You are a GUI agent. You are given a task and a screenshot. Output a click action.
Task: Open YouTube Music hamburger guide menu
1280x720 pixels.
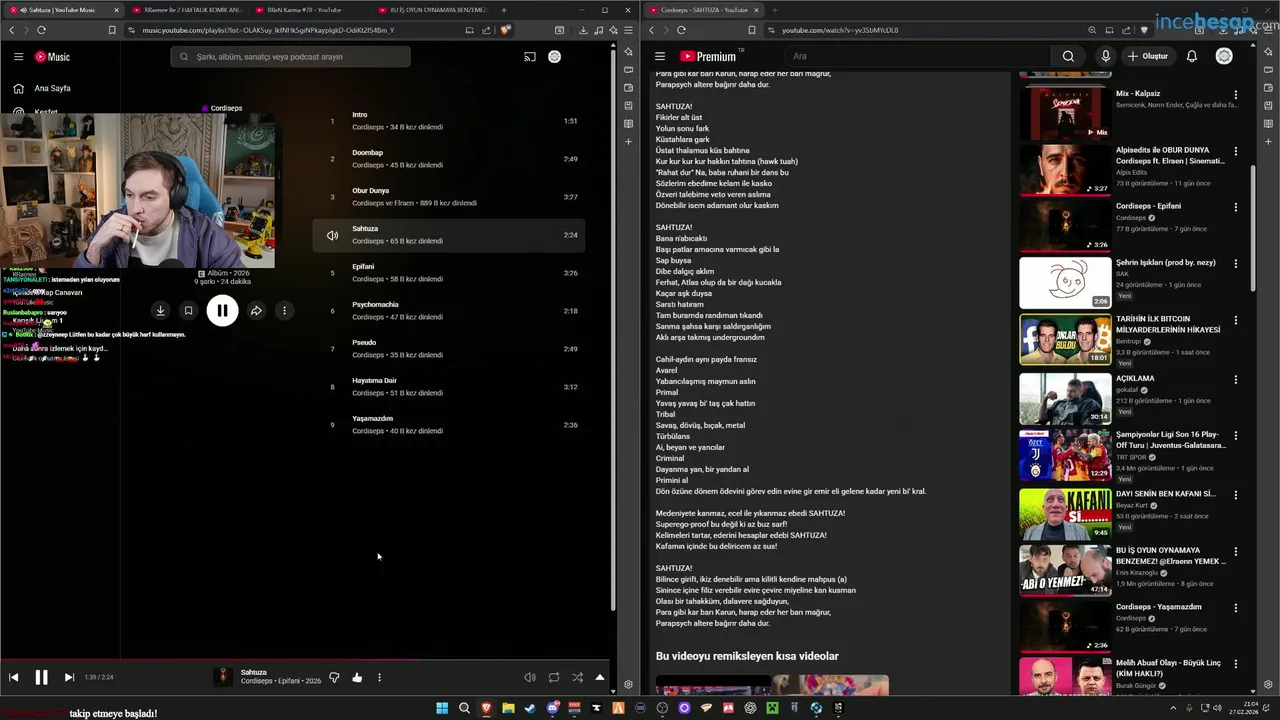(x=18, y=57)
